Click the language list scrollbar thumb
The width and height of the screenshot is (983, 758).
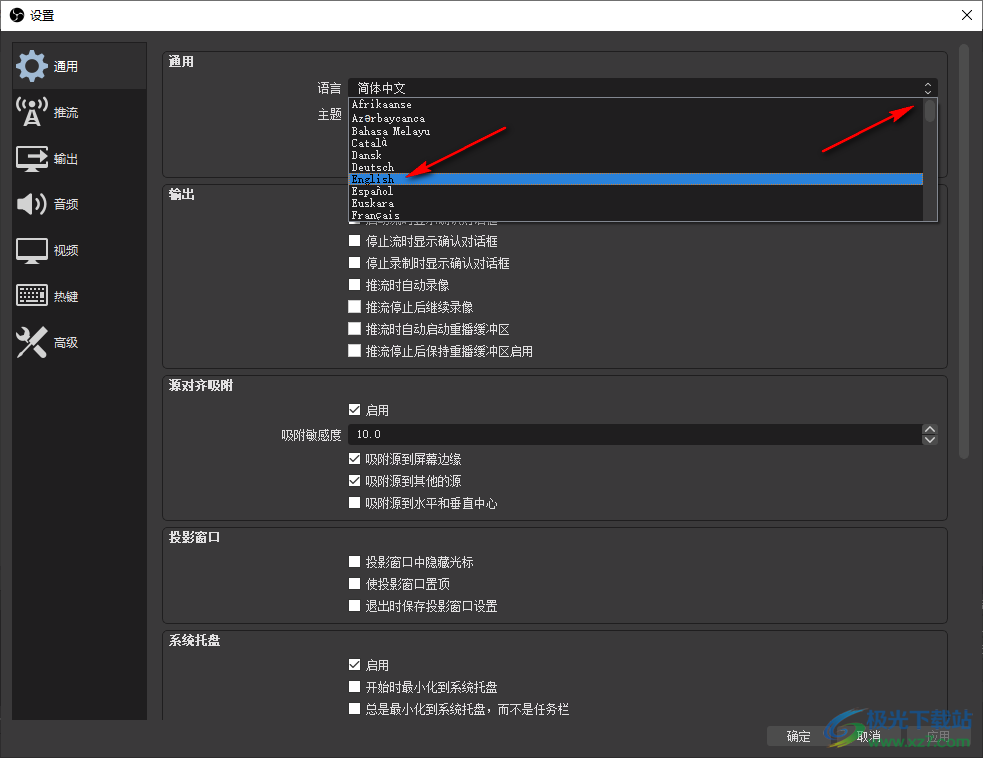pos(930,111)
